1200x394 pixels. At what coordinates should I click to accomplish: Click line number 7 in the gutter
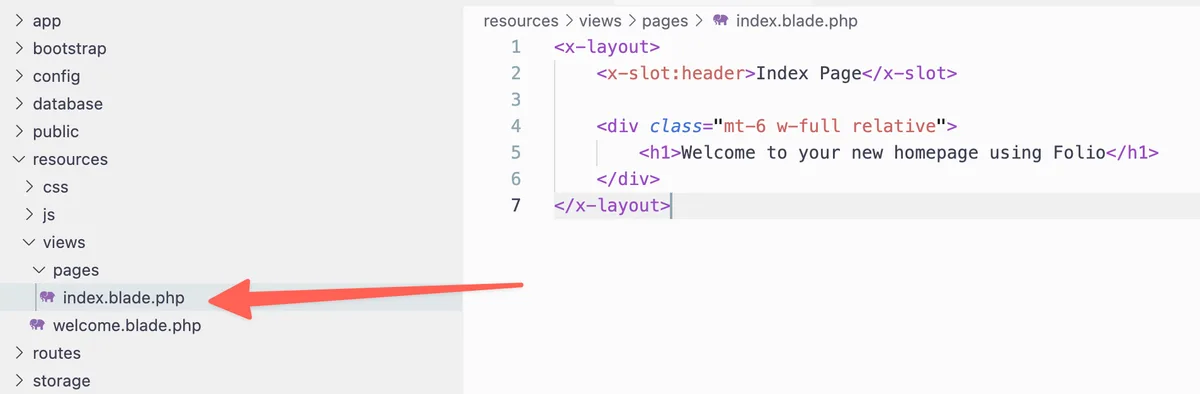516,206
